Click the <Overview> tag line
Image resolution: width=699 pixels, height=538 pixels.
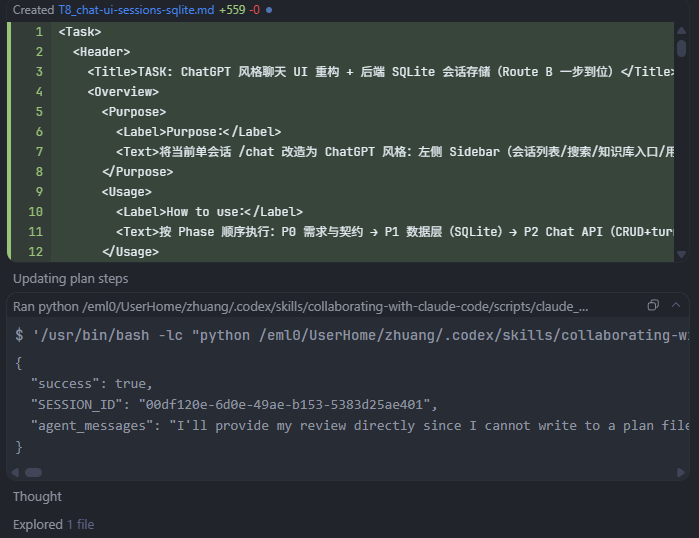(x=123, y=92)
